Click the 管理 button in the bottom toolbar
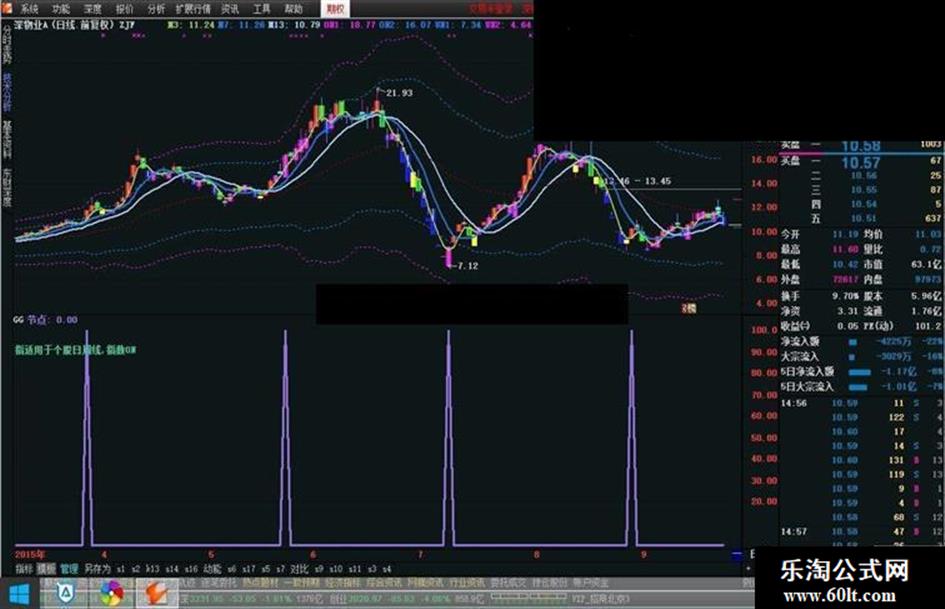 (x=69, y=569)
